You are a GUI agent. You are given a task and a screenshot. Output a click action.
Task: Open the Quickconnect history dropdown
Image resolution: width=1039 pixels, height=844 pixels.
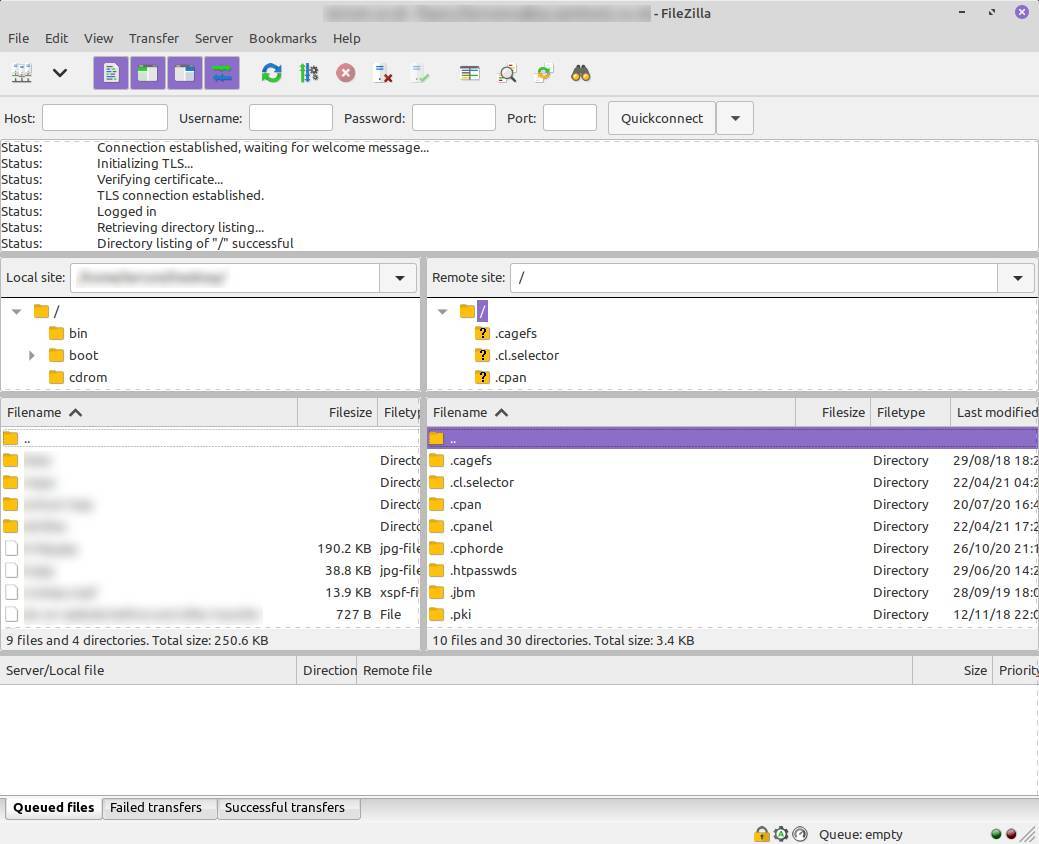click(735, 118)
